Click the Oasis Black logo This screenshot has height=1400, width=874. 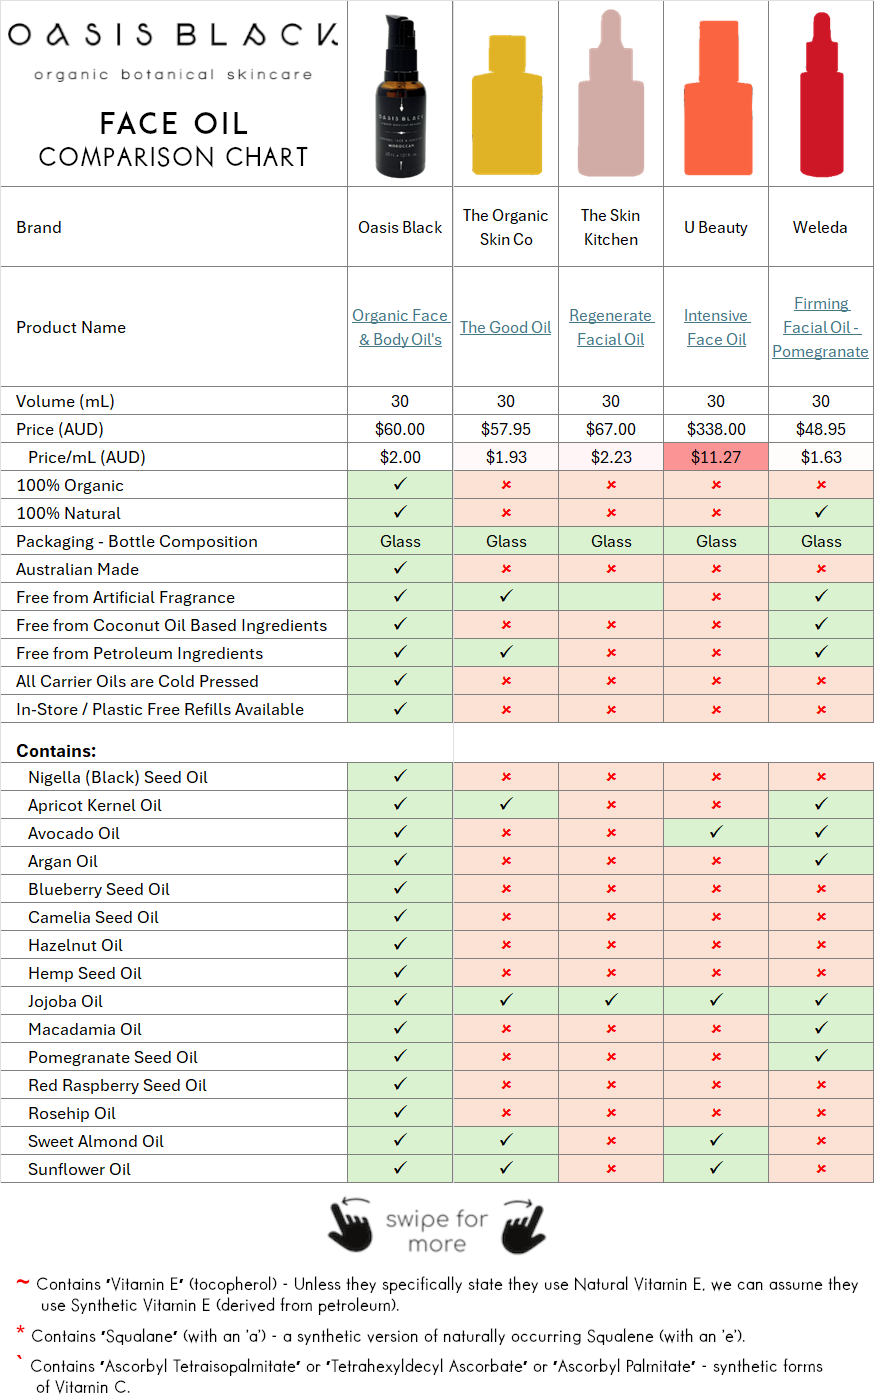(173, 37)
